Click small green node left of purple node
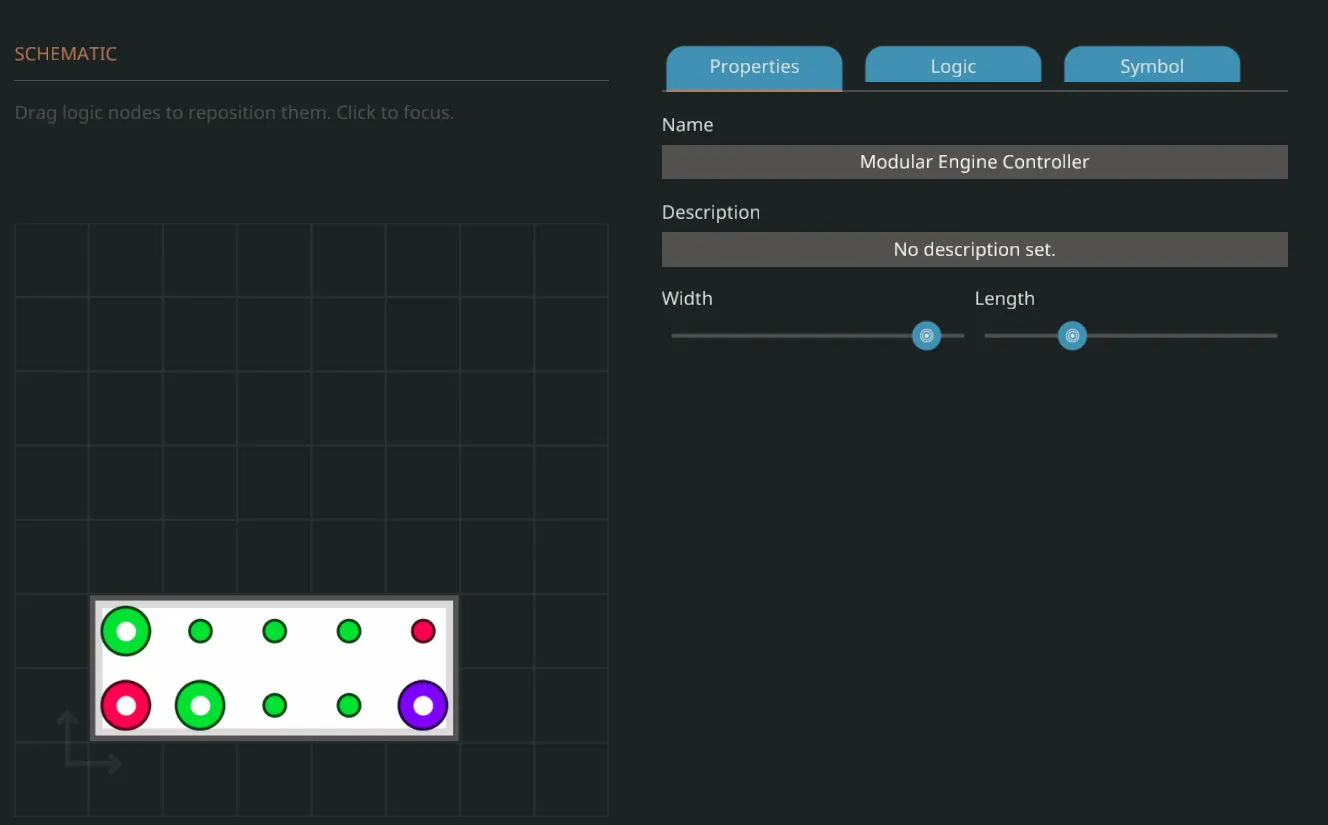Screen dimensions: 1328x825 tap(349, 706)
